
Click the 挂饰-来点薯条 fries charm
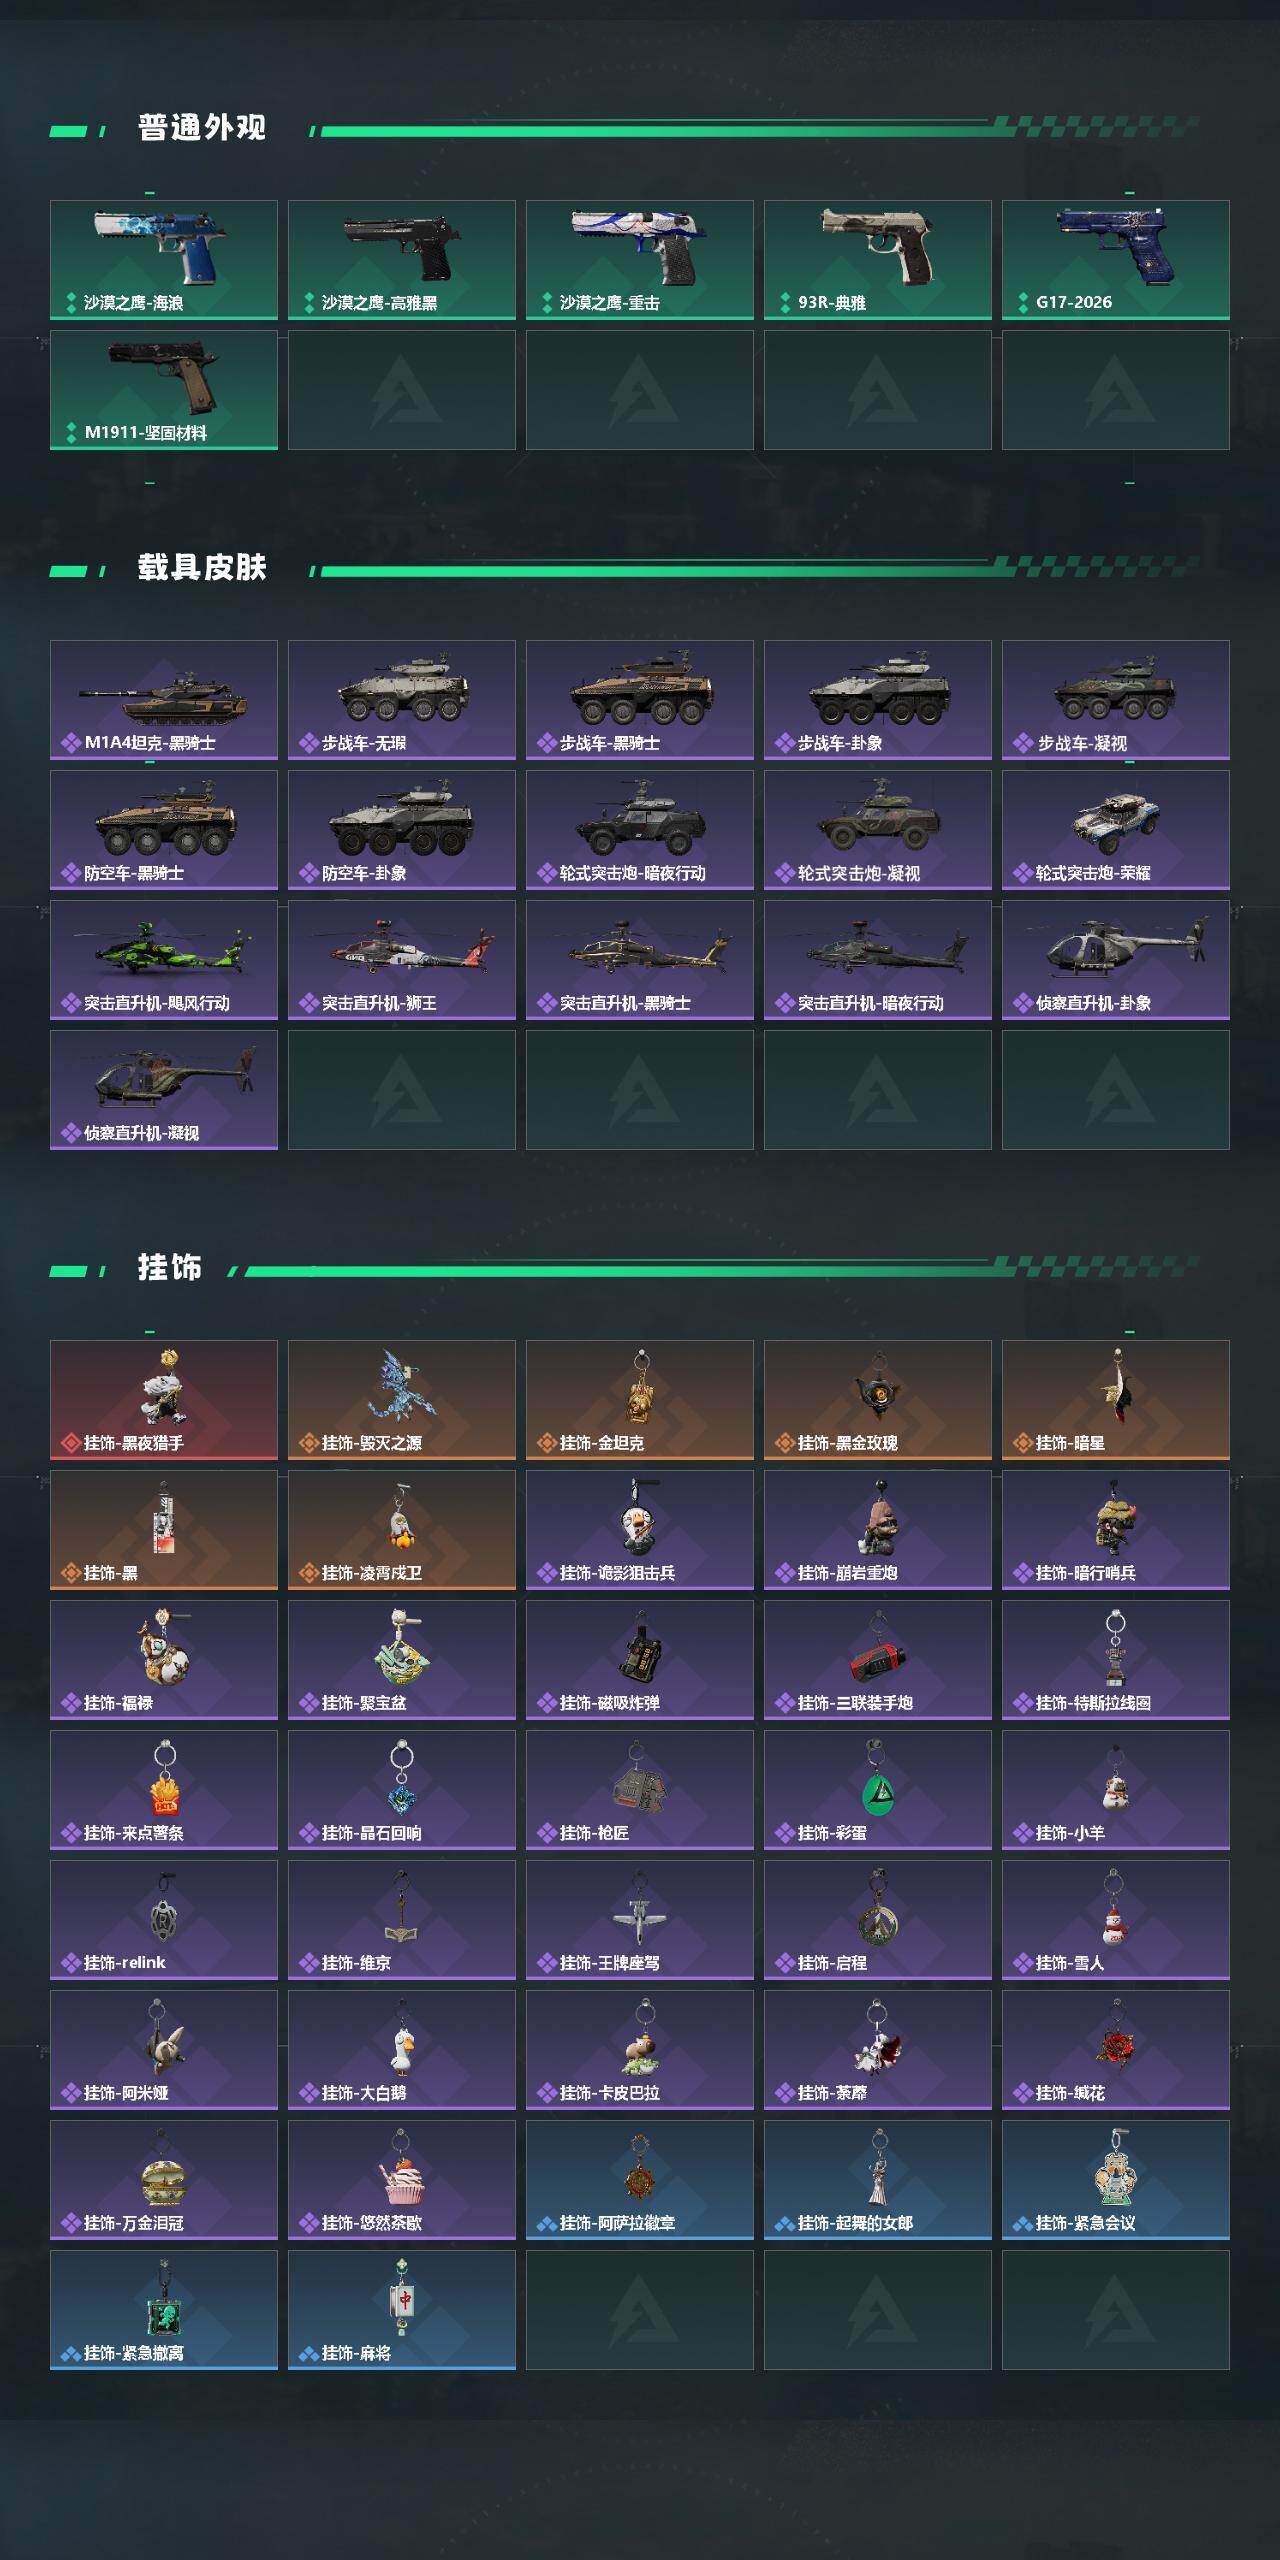(164, 1790)
